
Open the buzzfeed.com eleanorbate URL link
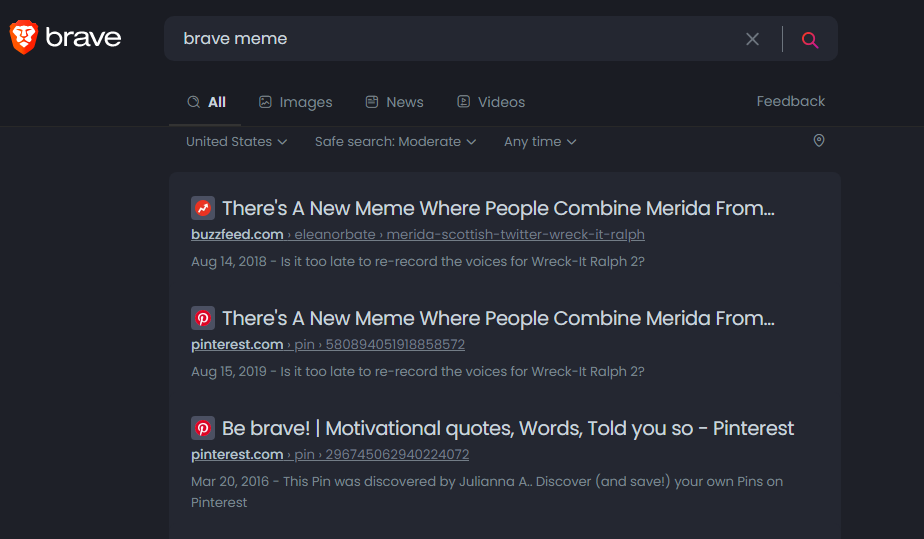(x=418, y=234)
